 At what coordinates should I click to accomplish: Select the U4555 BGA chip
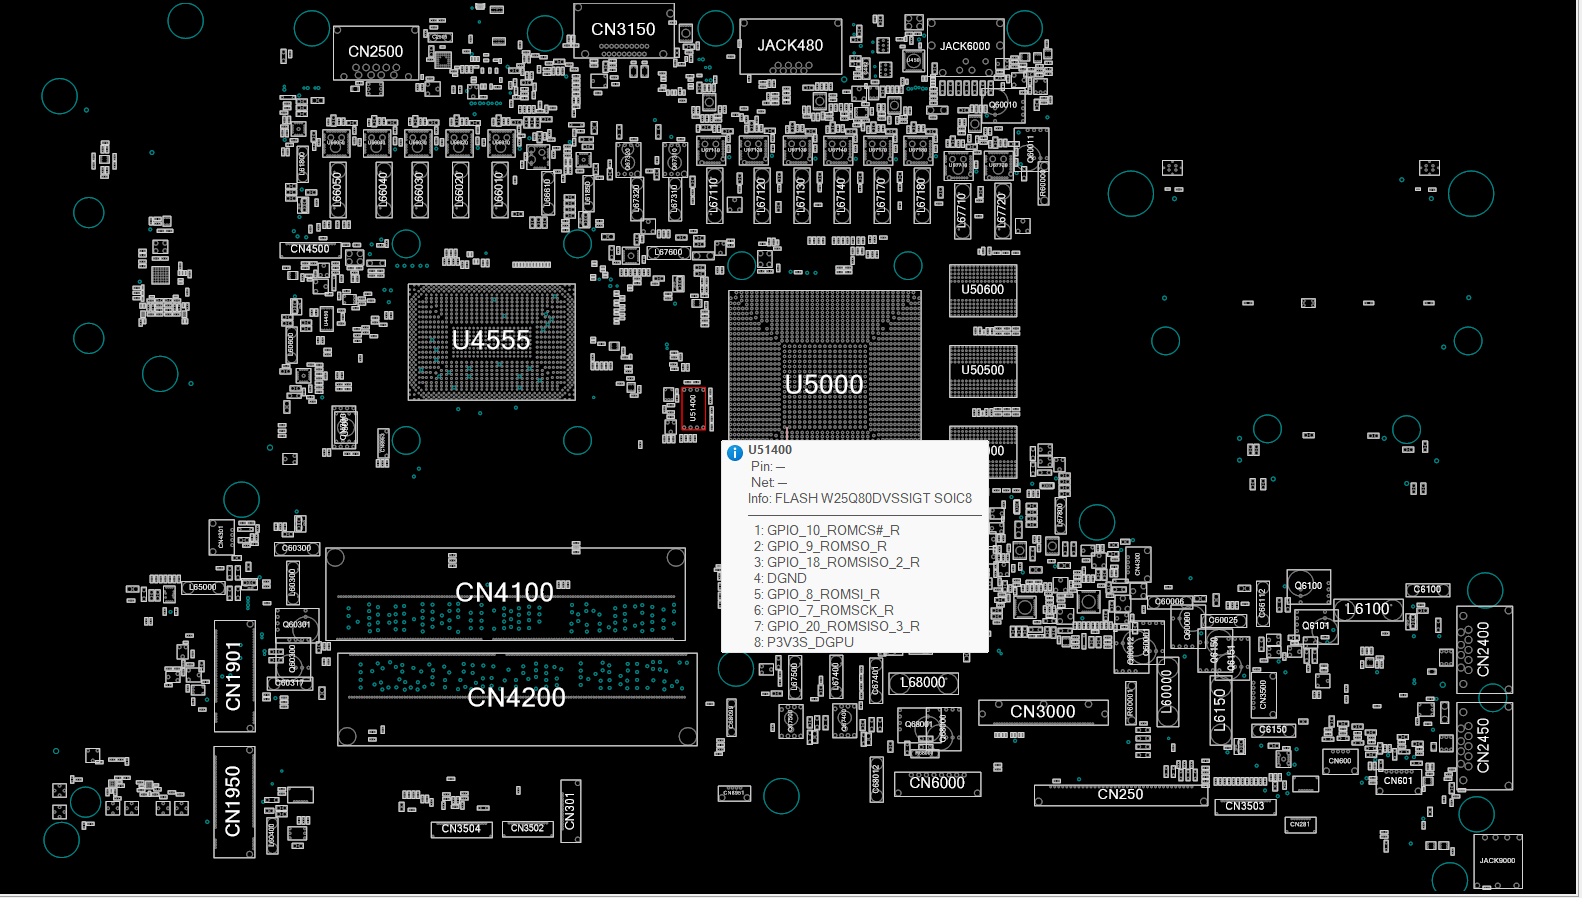click(x=492, y=341)
